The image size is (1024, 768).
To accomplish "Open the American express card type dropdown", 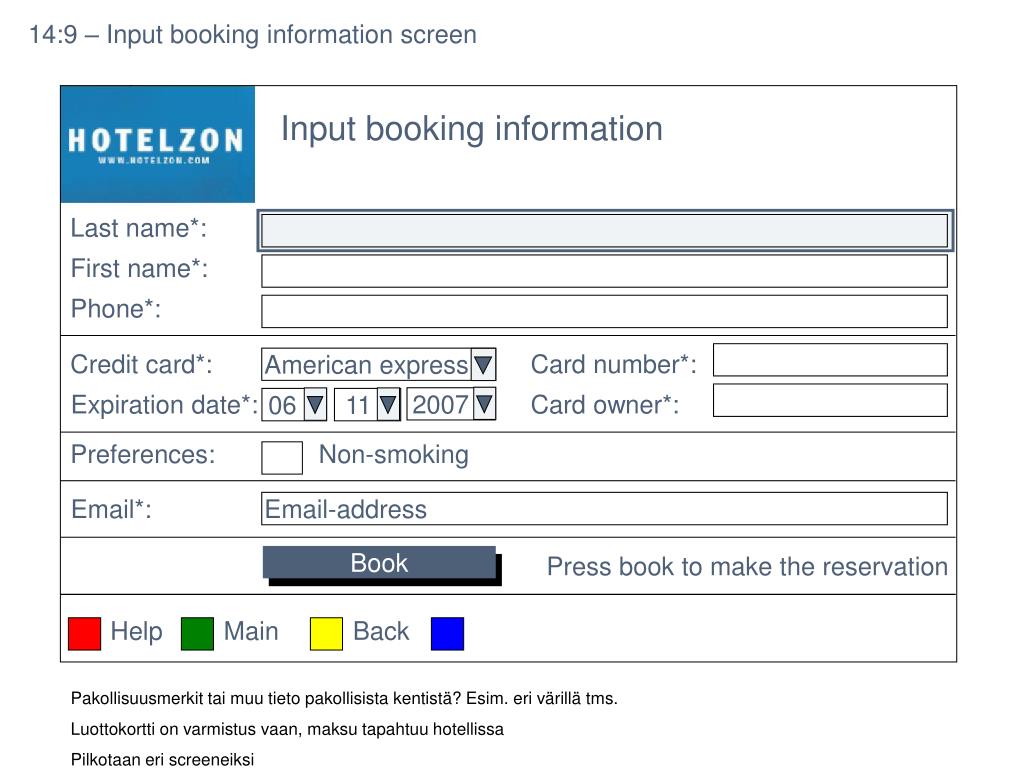I will click(x=379, y=364).
